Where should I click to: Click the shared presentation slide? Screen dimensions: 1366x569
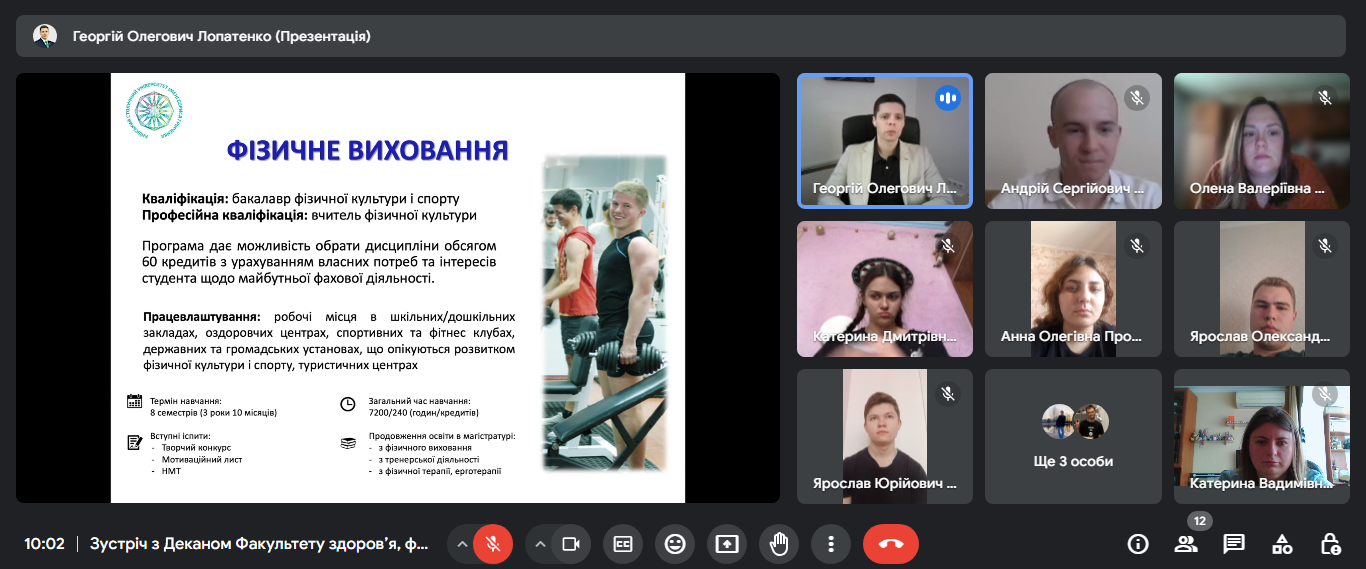click(x=398, y=288)
